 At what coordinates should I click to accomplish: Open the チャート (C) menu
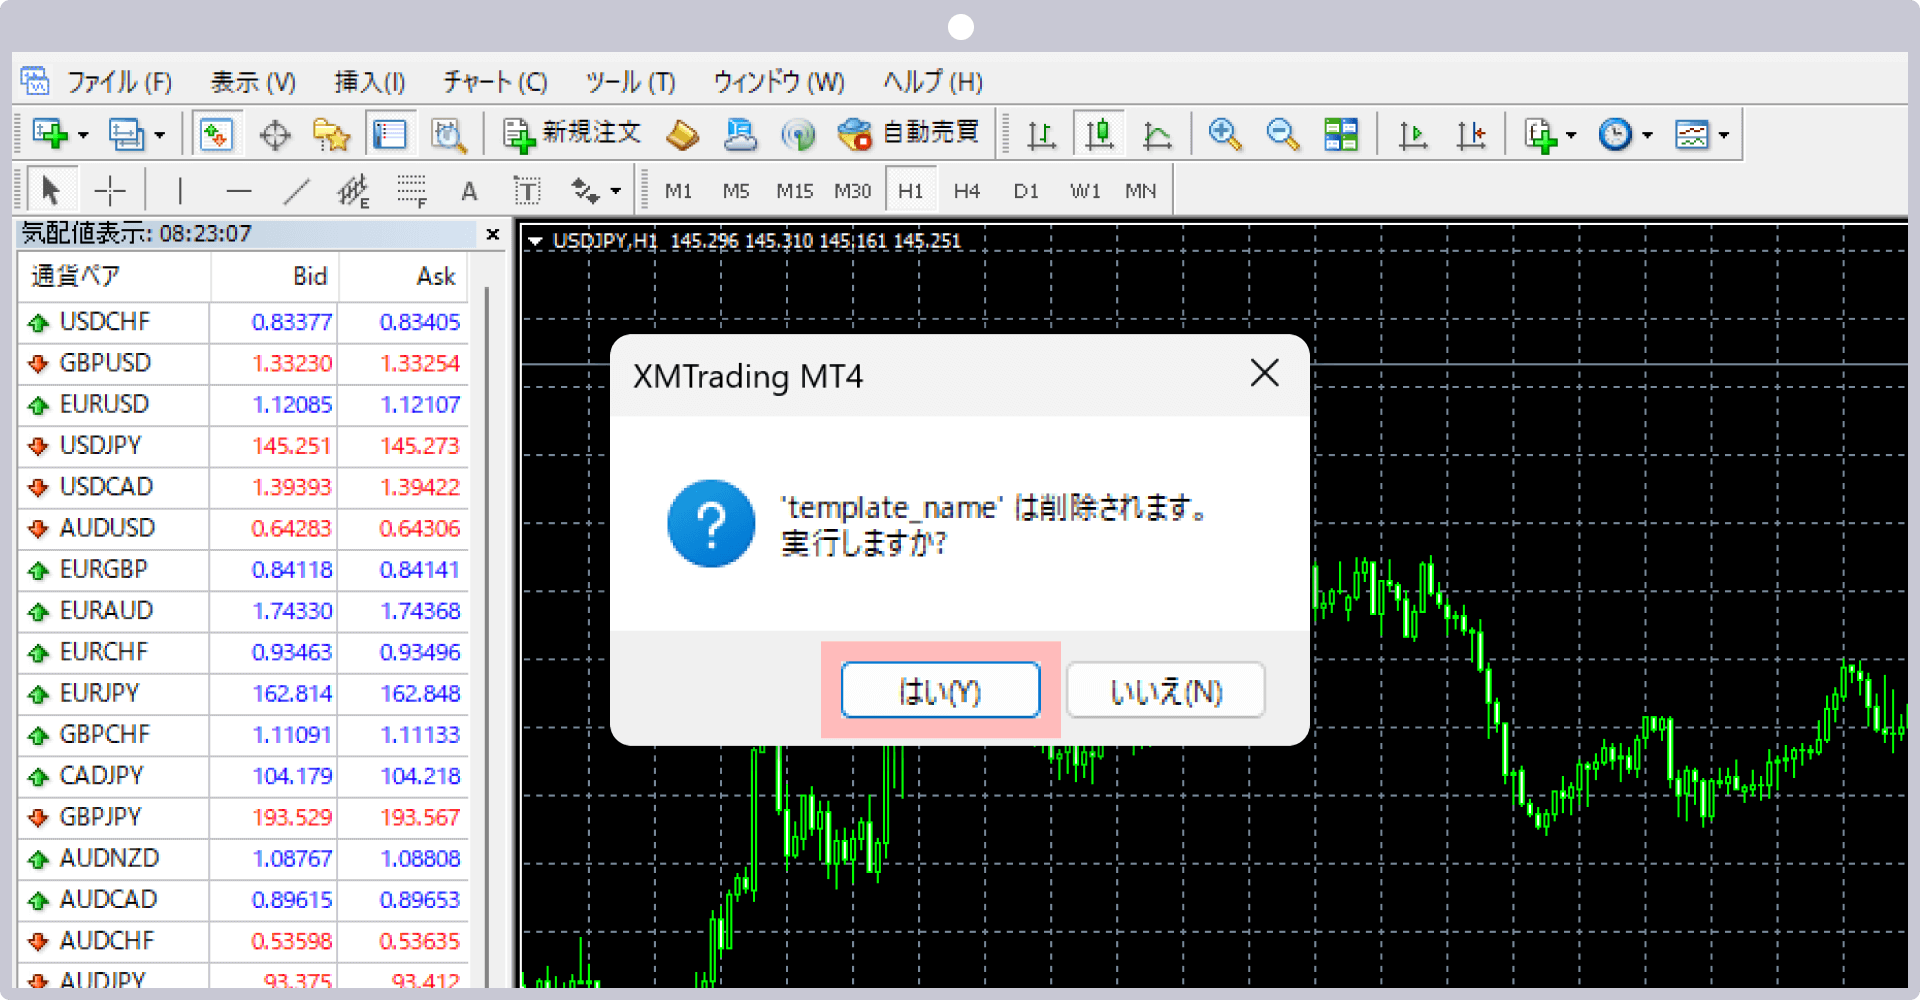pyautogui.click(x=495, y=82)
